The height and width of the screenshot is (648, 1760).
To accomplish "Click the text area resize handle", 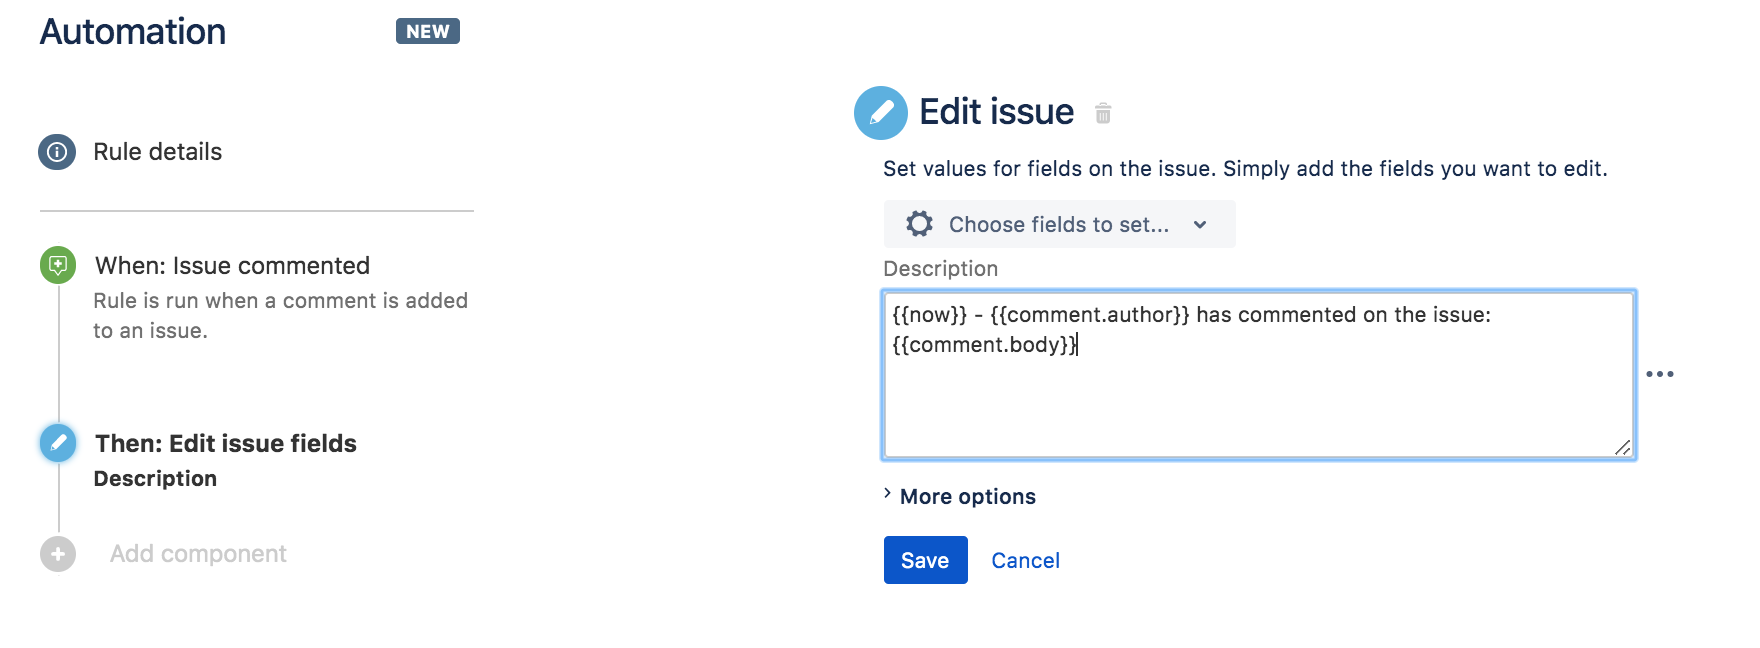I will [1622, 447].
